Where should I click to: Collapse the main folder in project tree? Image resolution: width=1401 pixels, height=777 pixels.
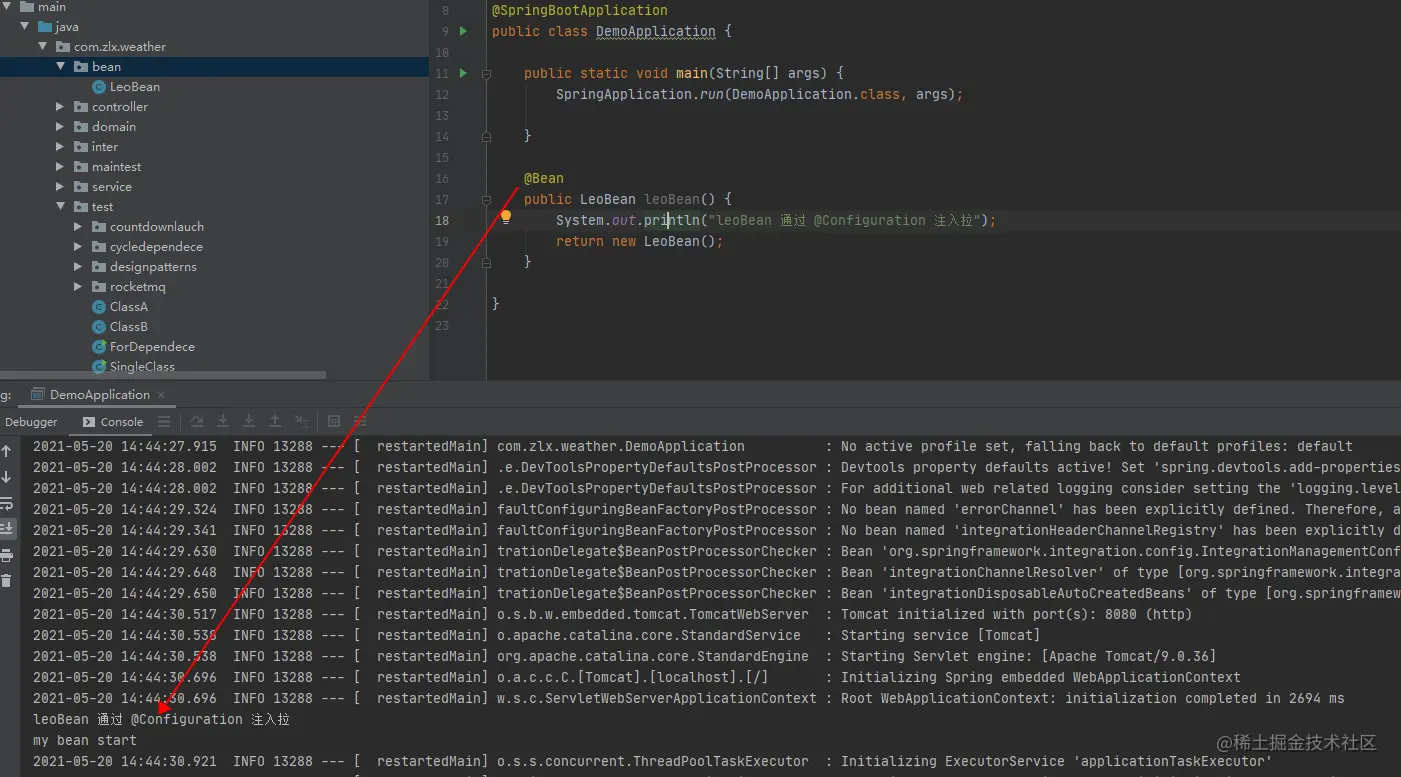(x=7, y=7)
